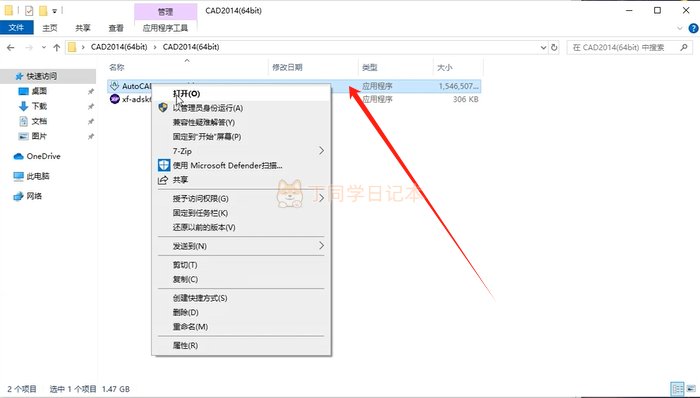Open the quick access toolbar dropdown
Viewport: 700px width, 398px height.
[x=54, y=11]
